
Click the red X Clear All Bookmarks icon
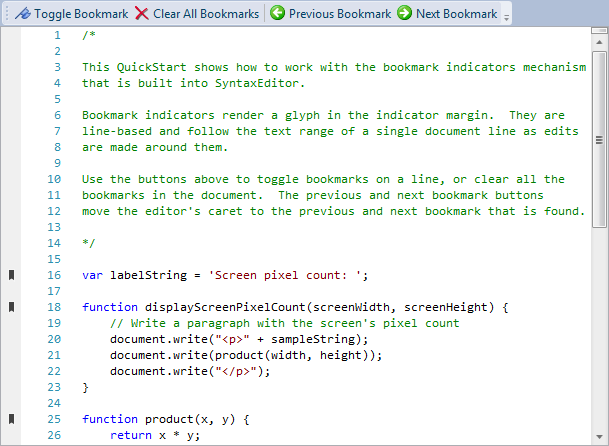[142, 14]
